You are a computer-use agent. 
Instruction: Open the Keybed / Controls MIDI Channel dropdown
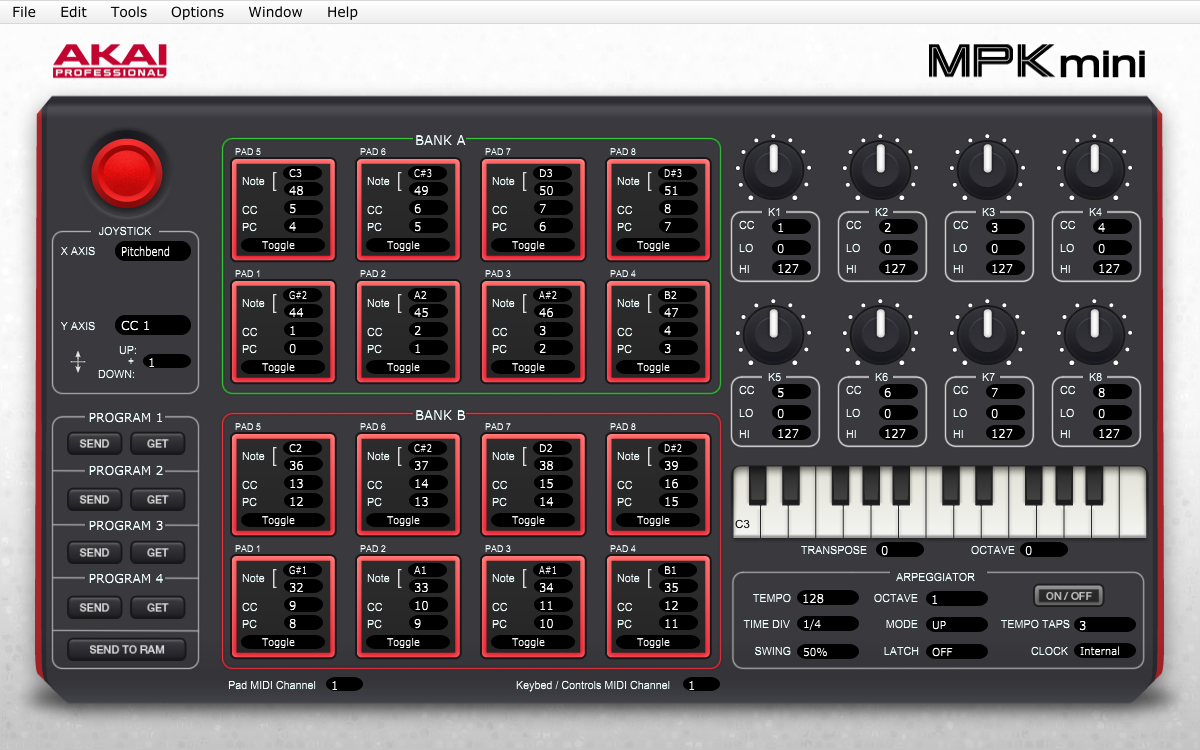point(701,685)
